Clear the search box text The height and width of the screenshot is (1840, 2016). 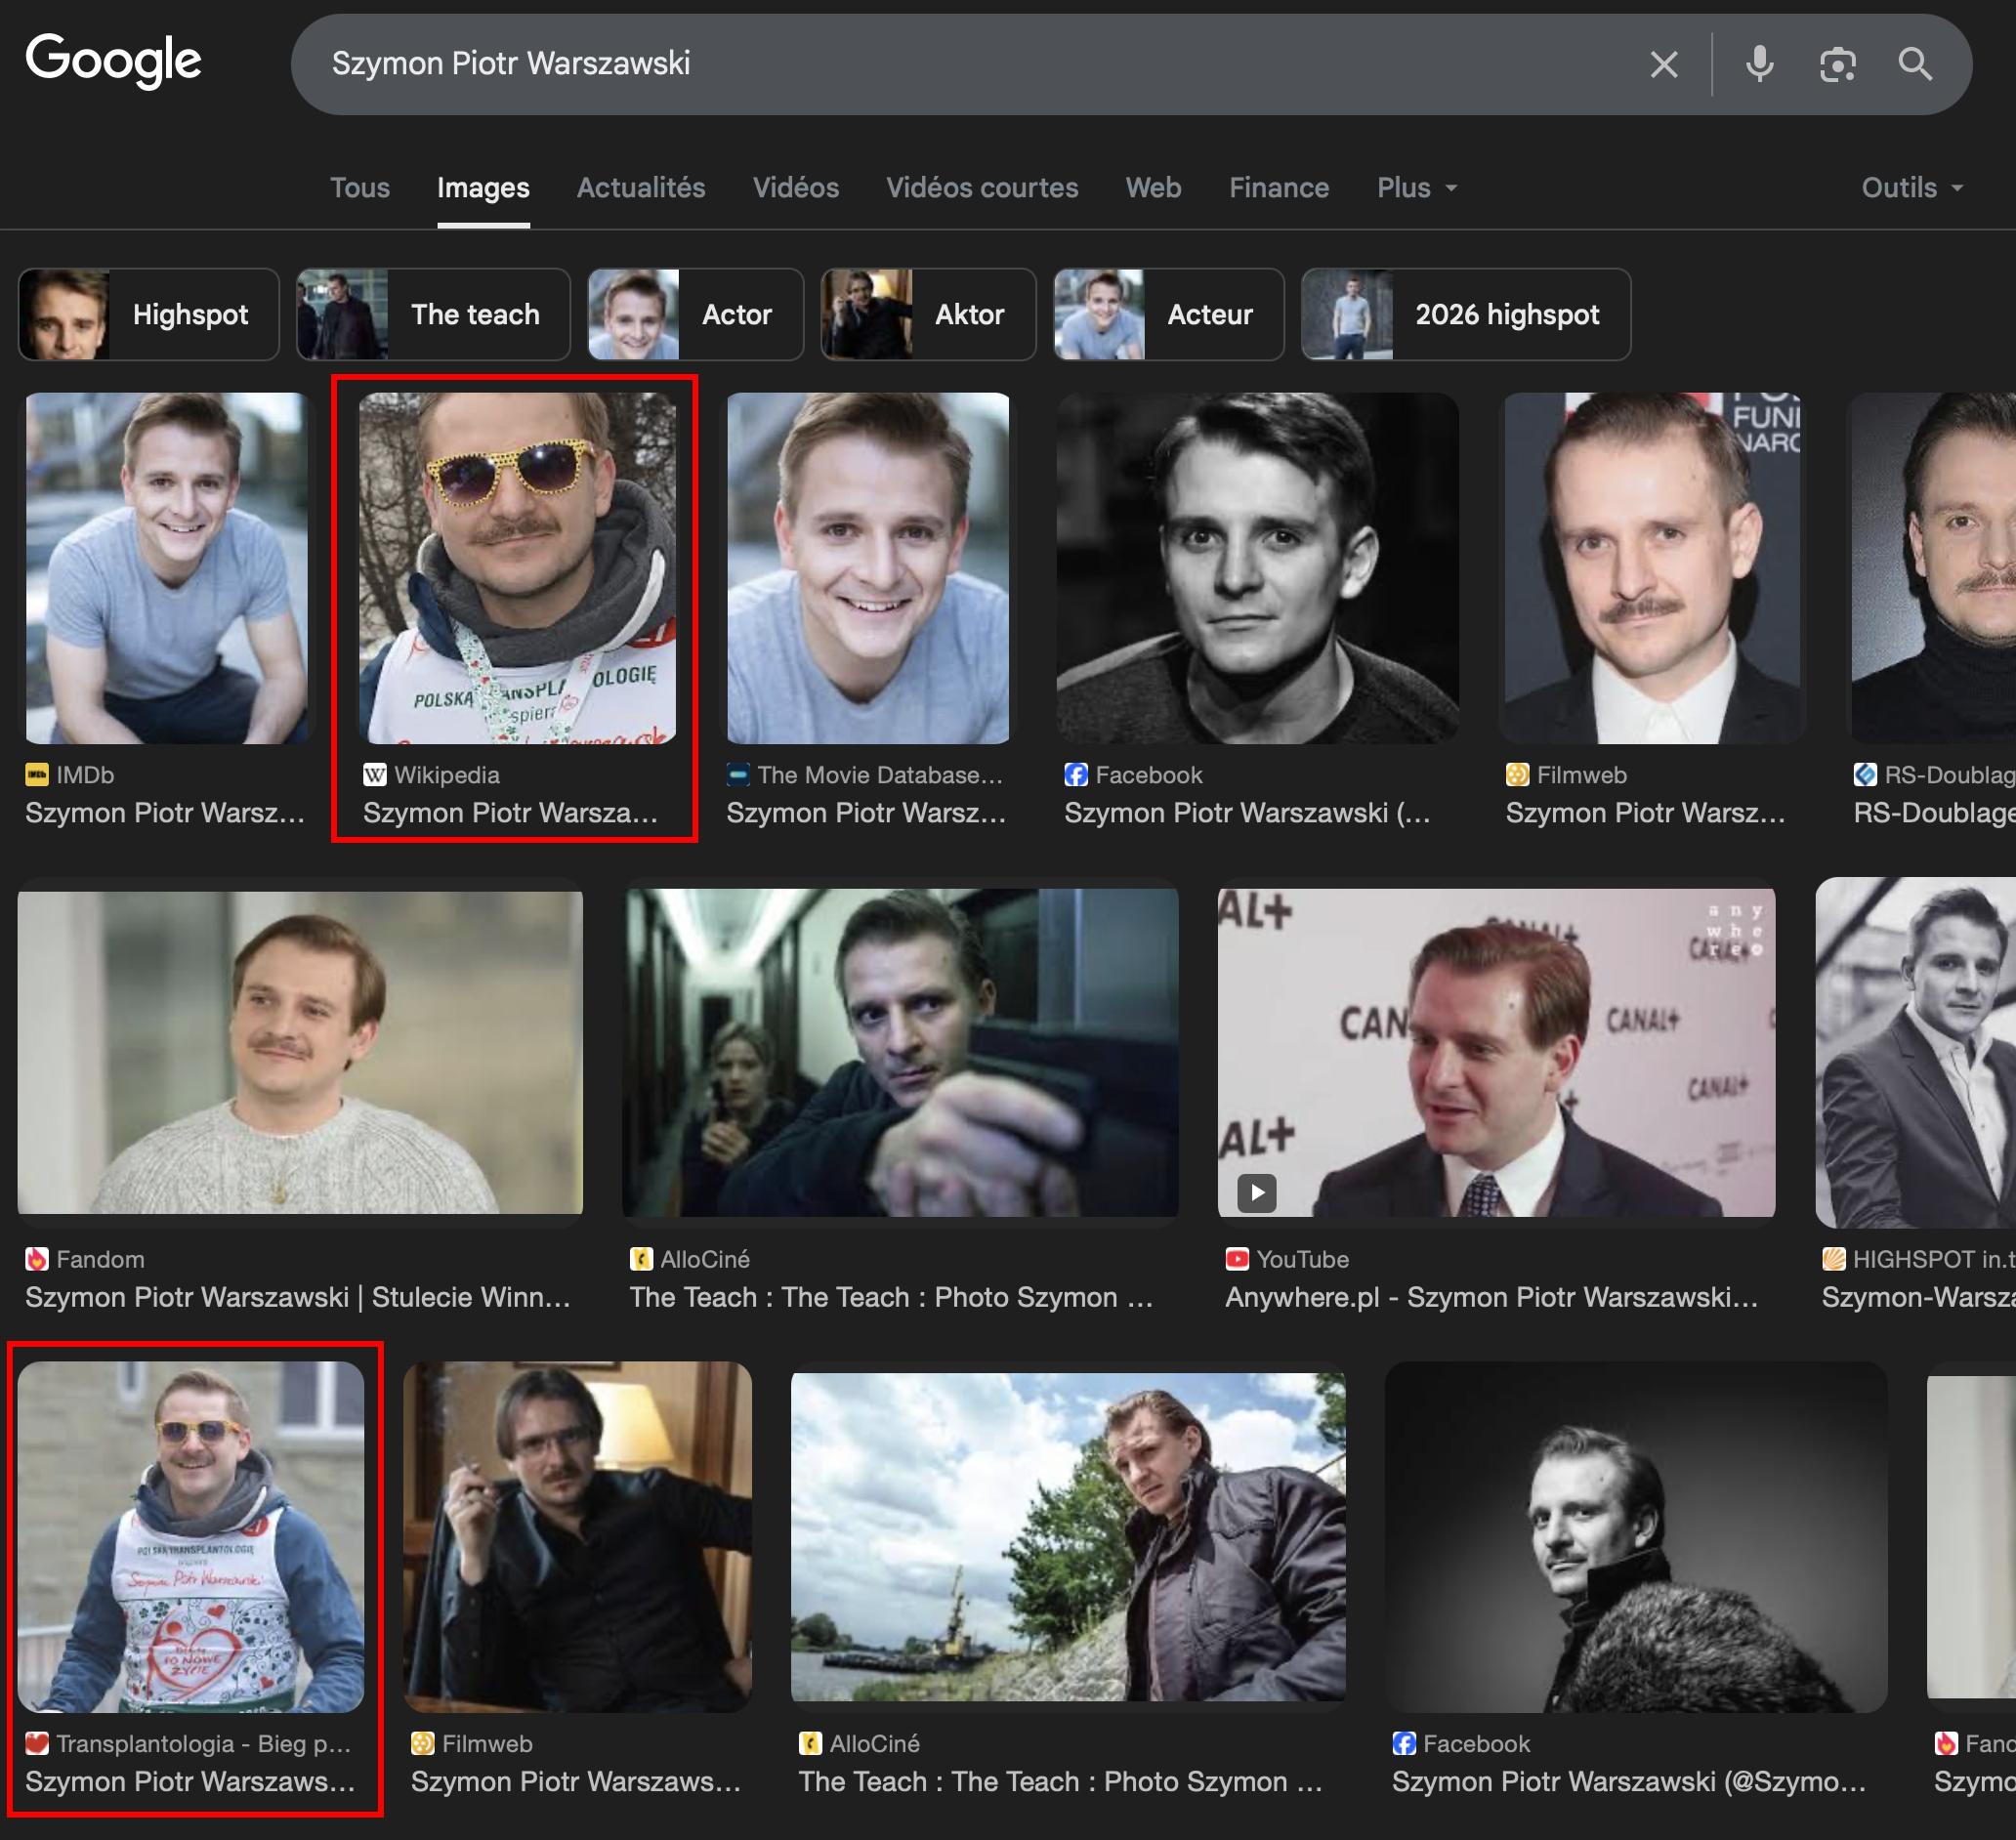pyautogui.click(x=1663, y=65)
